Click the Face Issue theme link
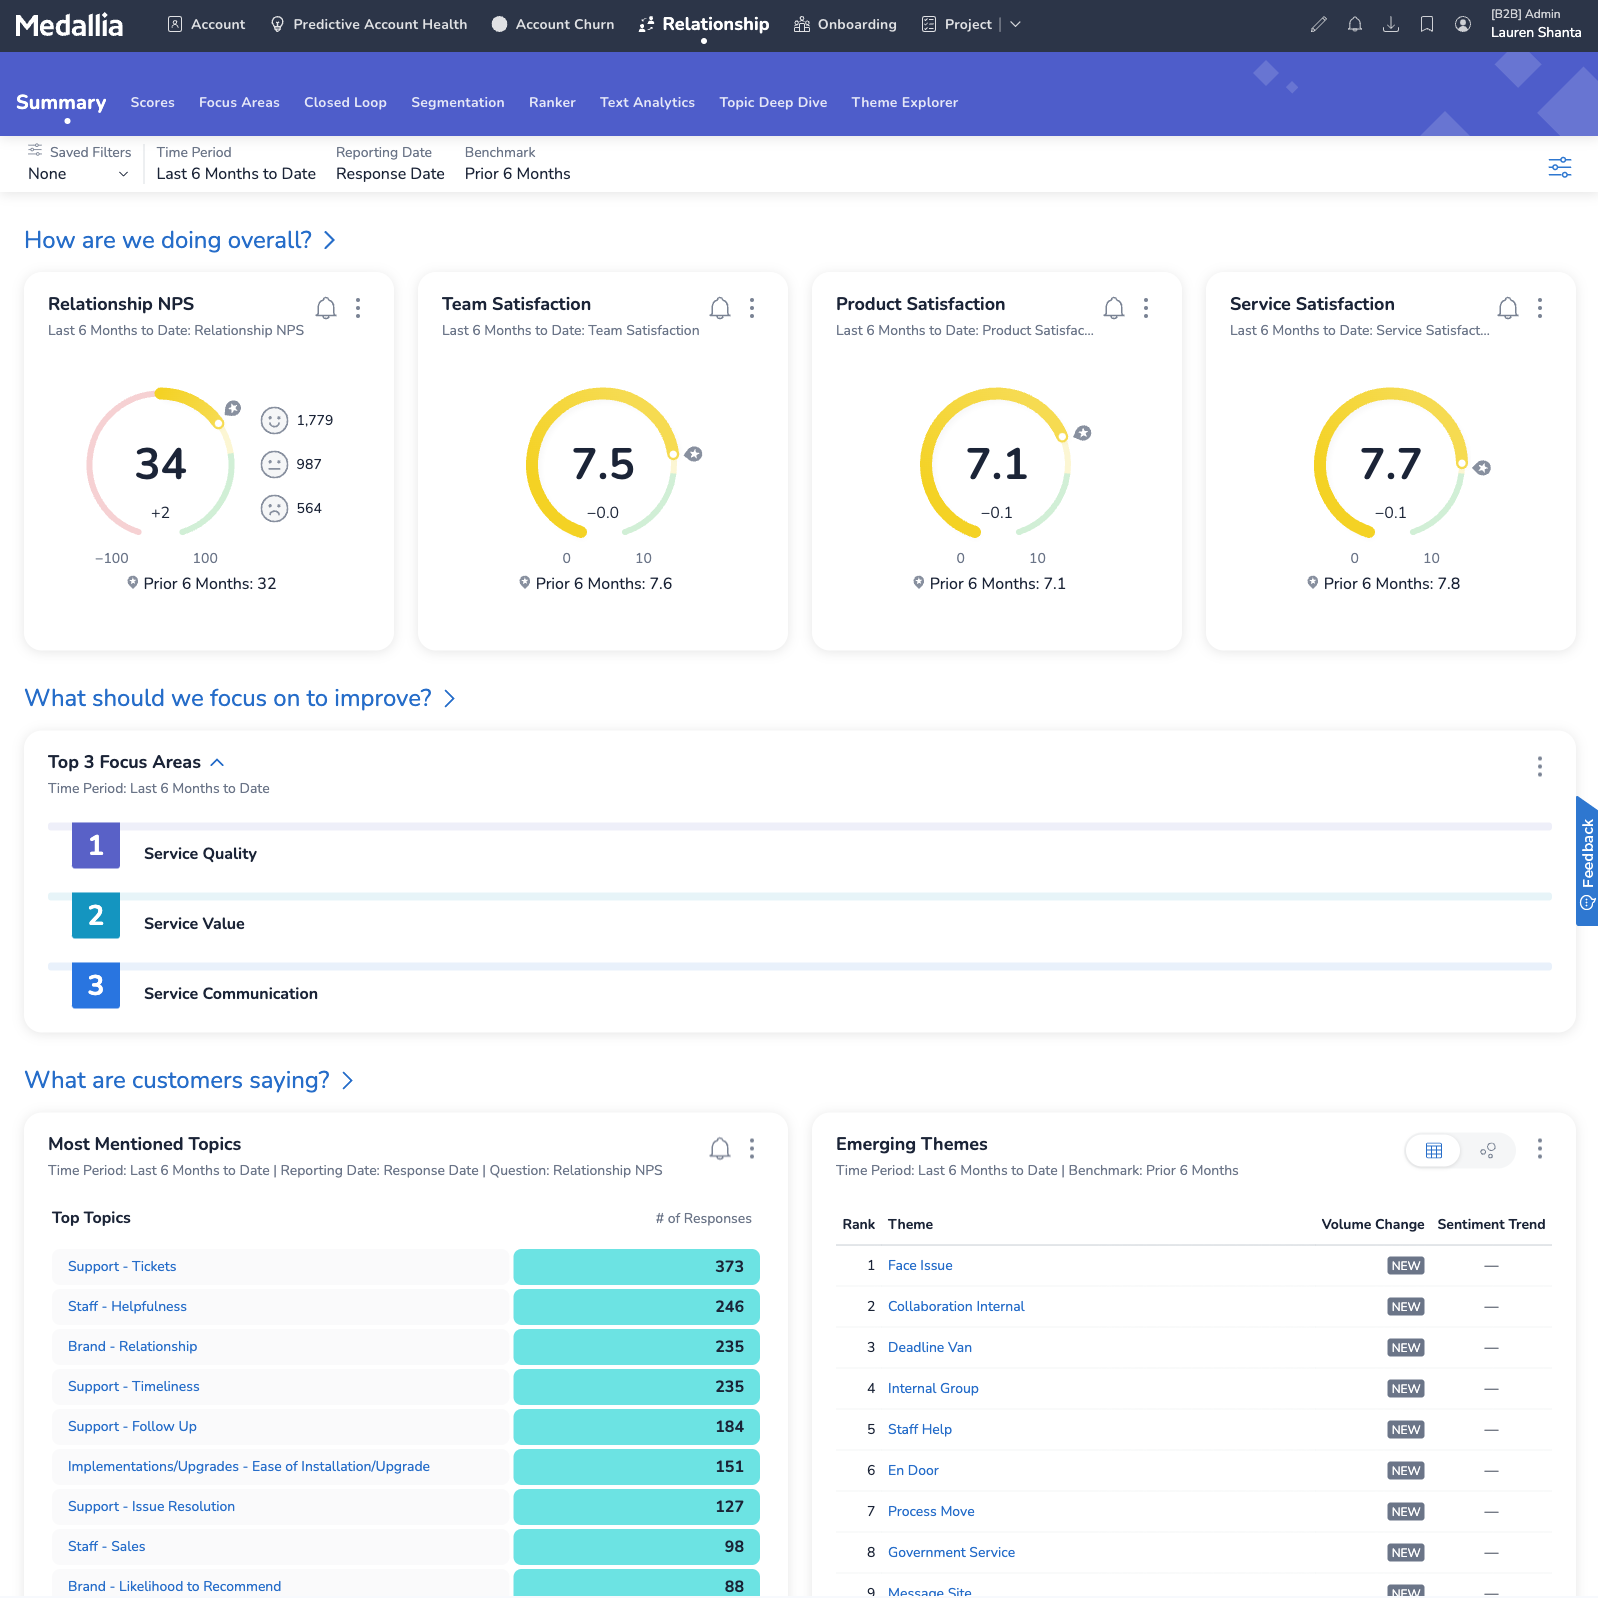This screenshot has width=1598, height=1598. 919,1265
